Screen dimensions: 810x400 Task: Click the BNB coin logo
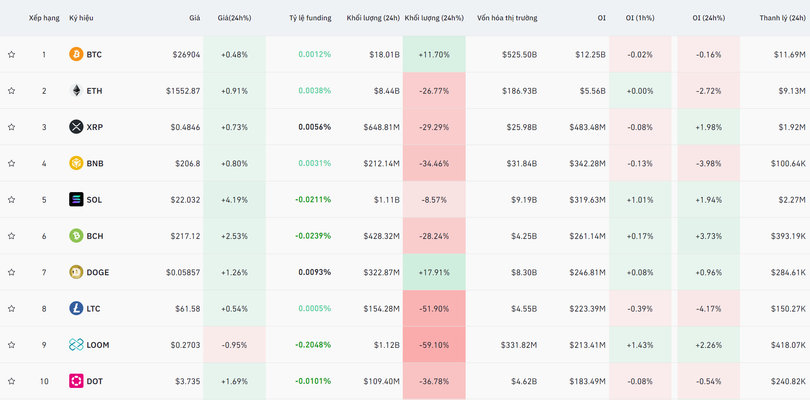[x=76, y=163]
